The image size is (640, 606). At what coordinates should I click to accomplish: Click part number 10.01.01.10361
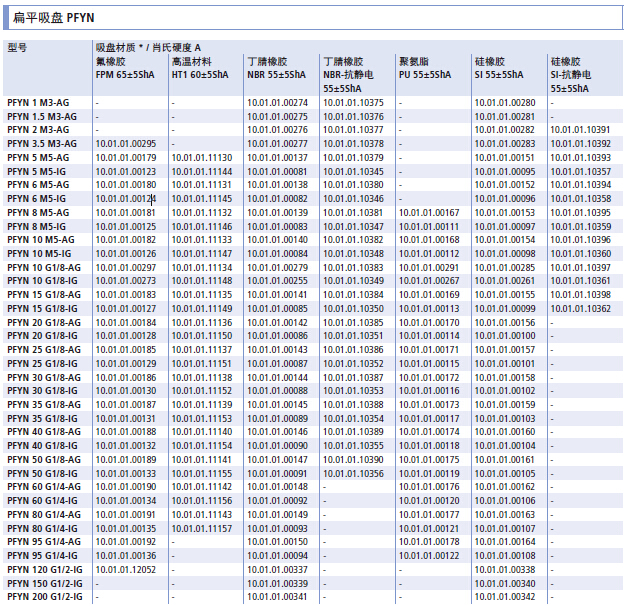coord(581,281)
